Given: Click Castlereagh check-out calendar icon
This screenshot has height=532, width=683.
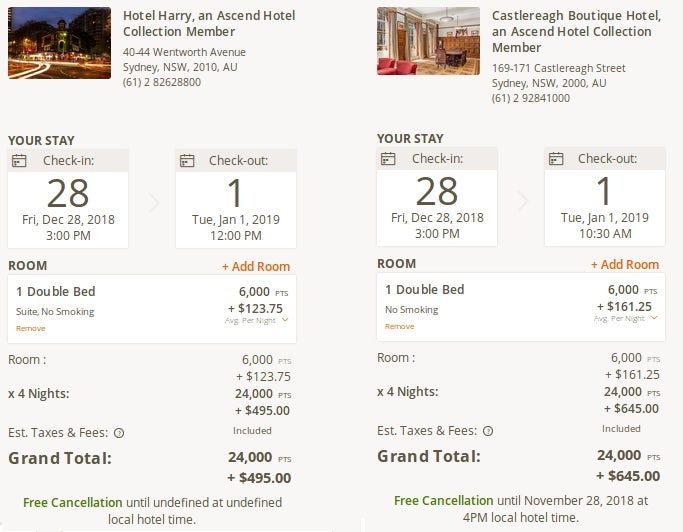Looking at the screenshot, I should click(556, 159).
